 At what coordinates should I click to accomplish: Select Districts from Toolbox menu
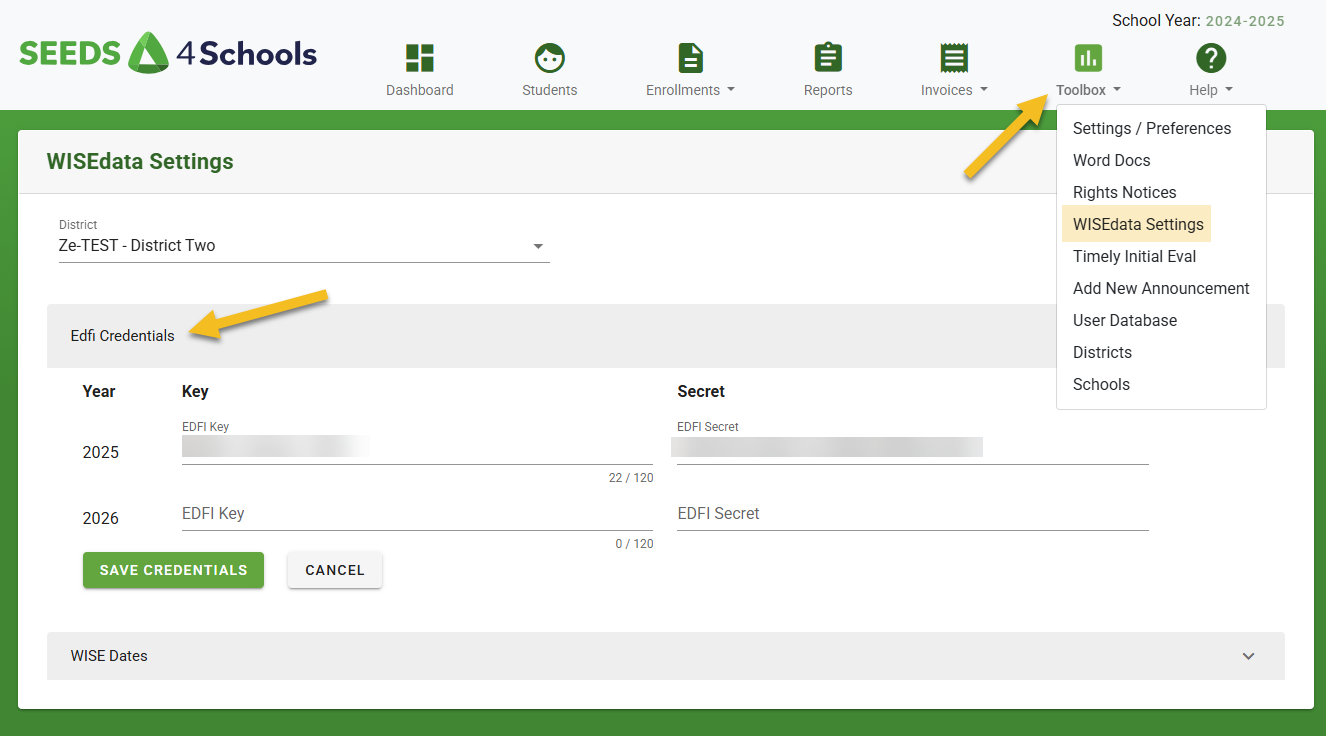pos(1102,352)
